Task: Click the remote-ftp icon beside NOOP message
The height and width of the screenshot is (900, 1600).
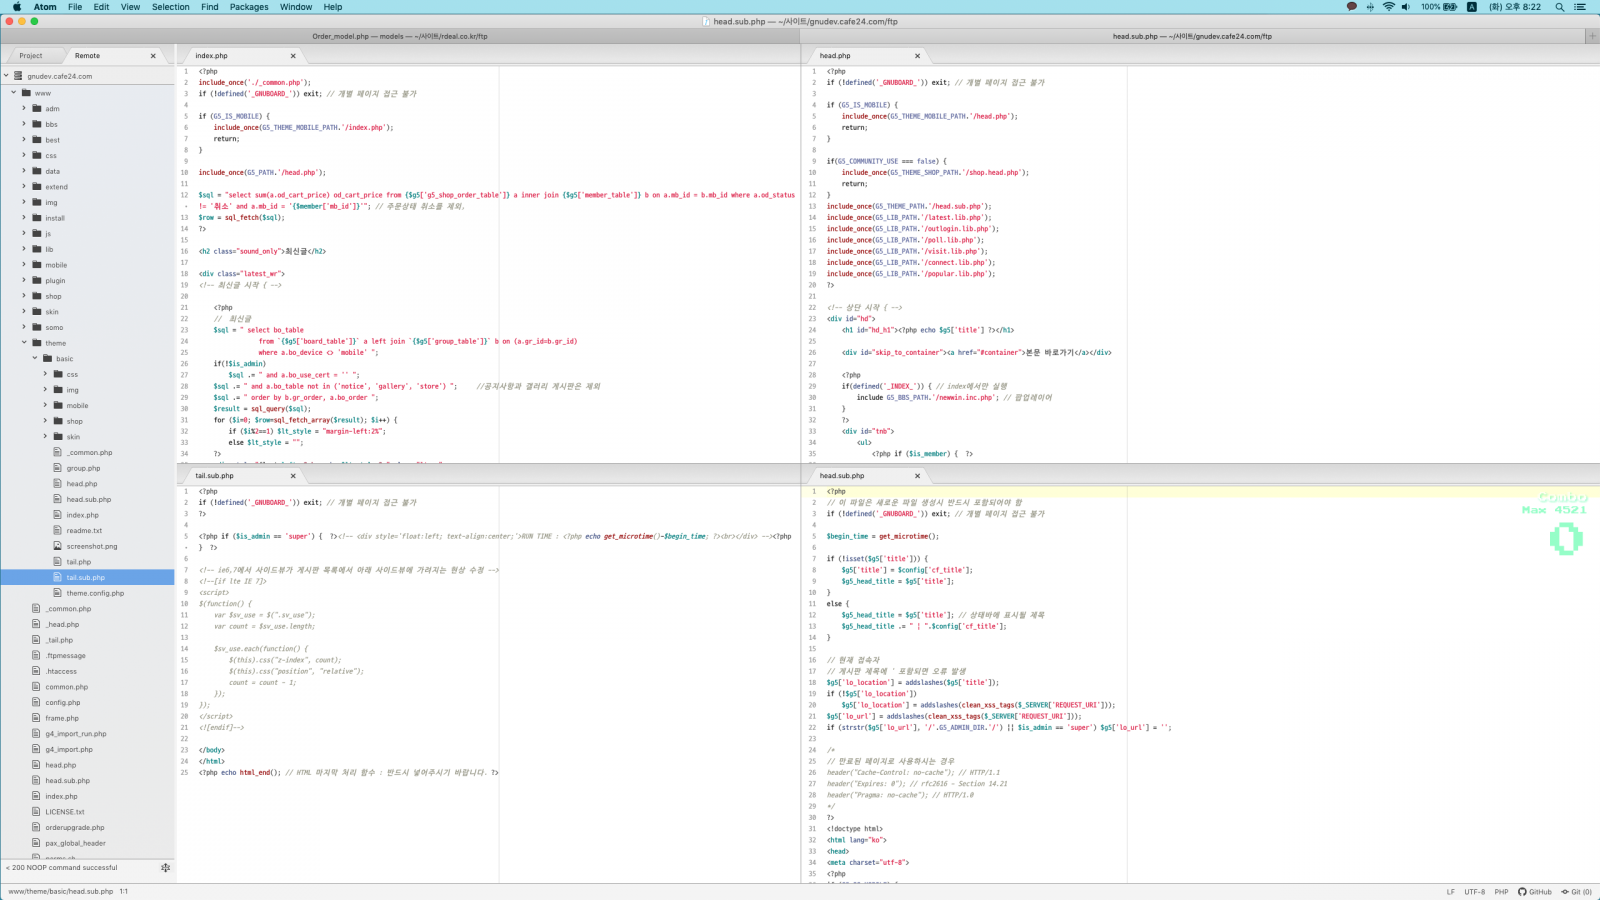Action: (x=165, y=868)
